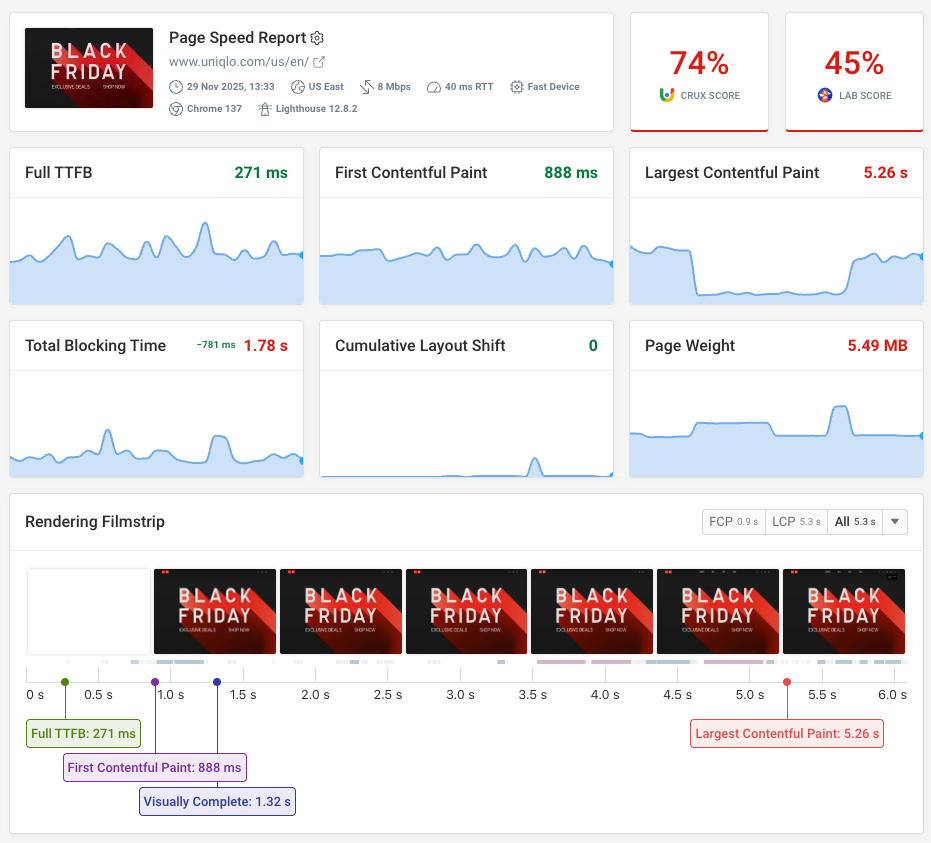
Task: Open the Page Speed Report settings gear
Action: click(x=317, y=38)
